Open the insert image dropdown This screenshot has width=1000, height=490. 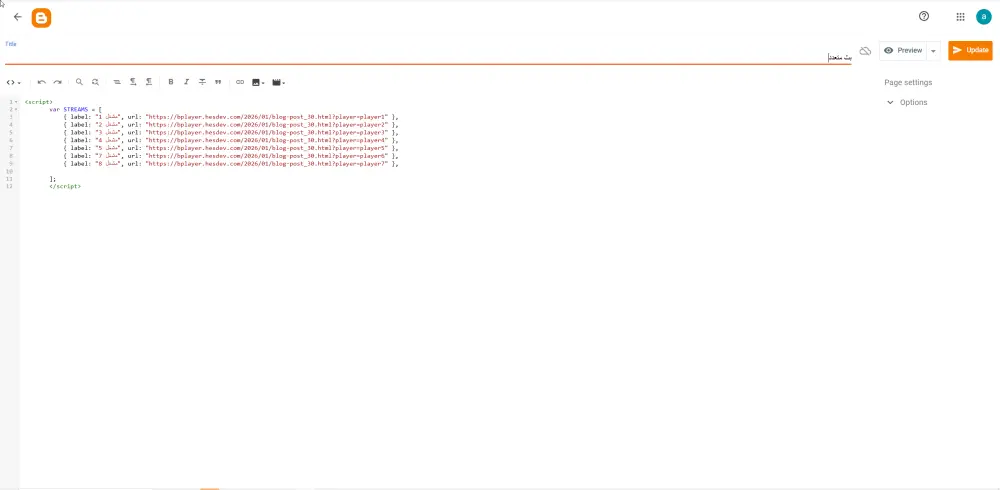pyautogui.click(x=258, y=82)
